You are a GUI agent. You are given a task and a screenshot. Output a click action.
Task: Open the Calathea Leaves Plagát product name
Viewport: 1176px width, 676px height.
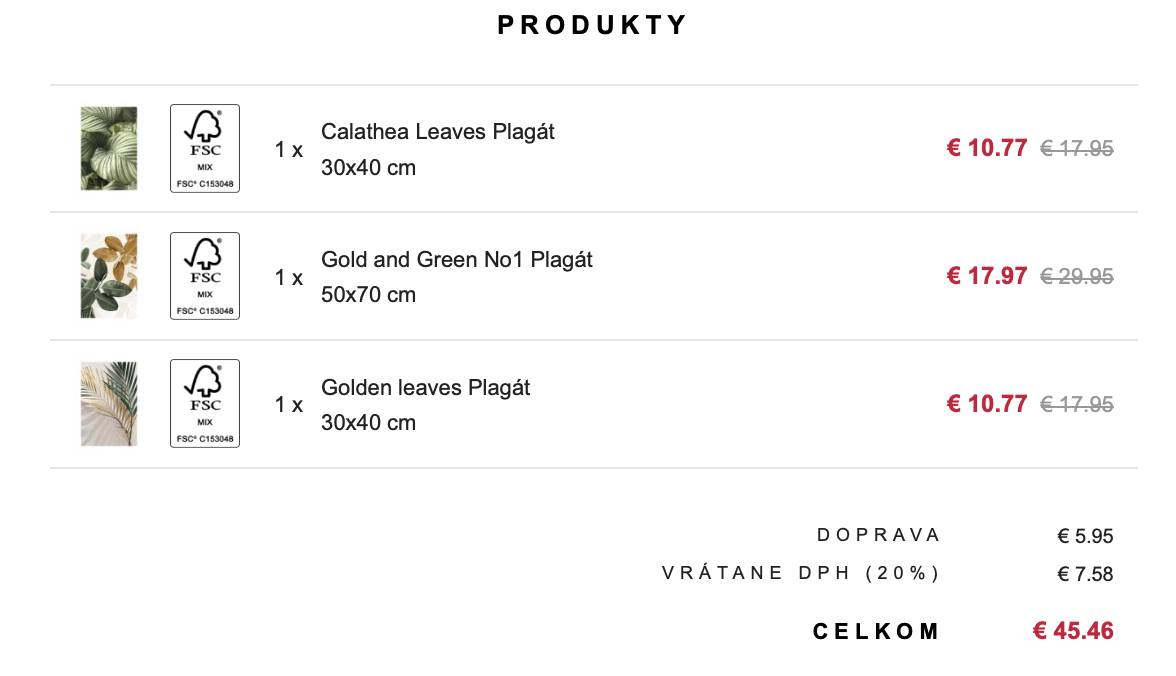437,132
